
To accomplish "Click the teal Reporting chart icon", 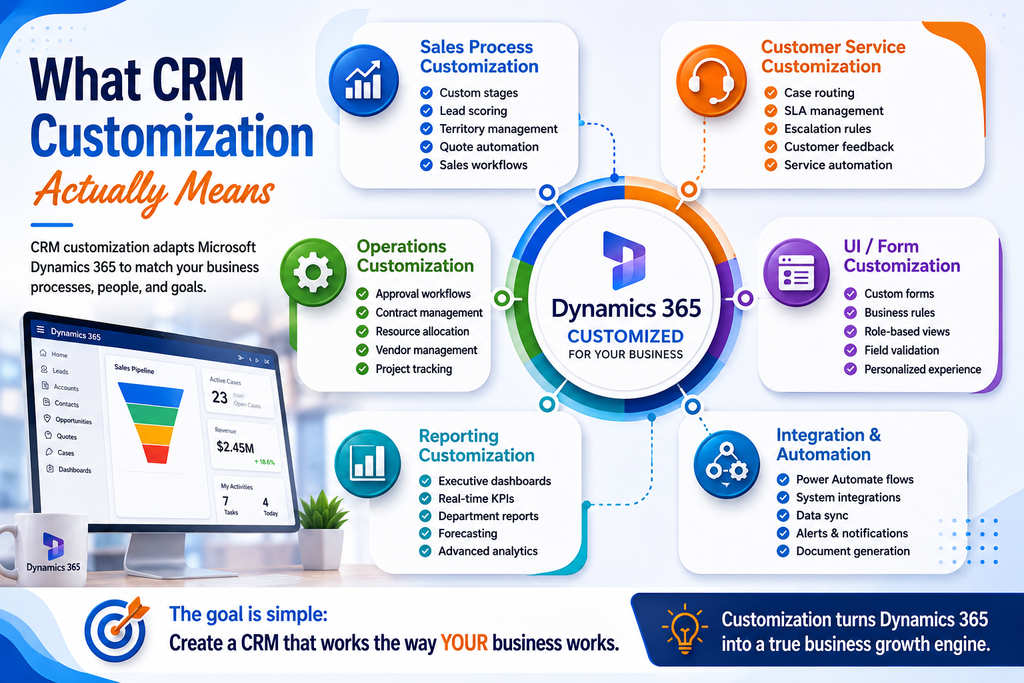I will (368, 463).
